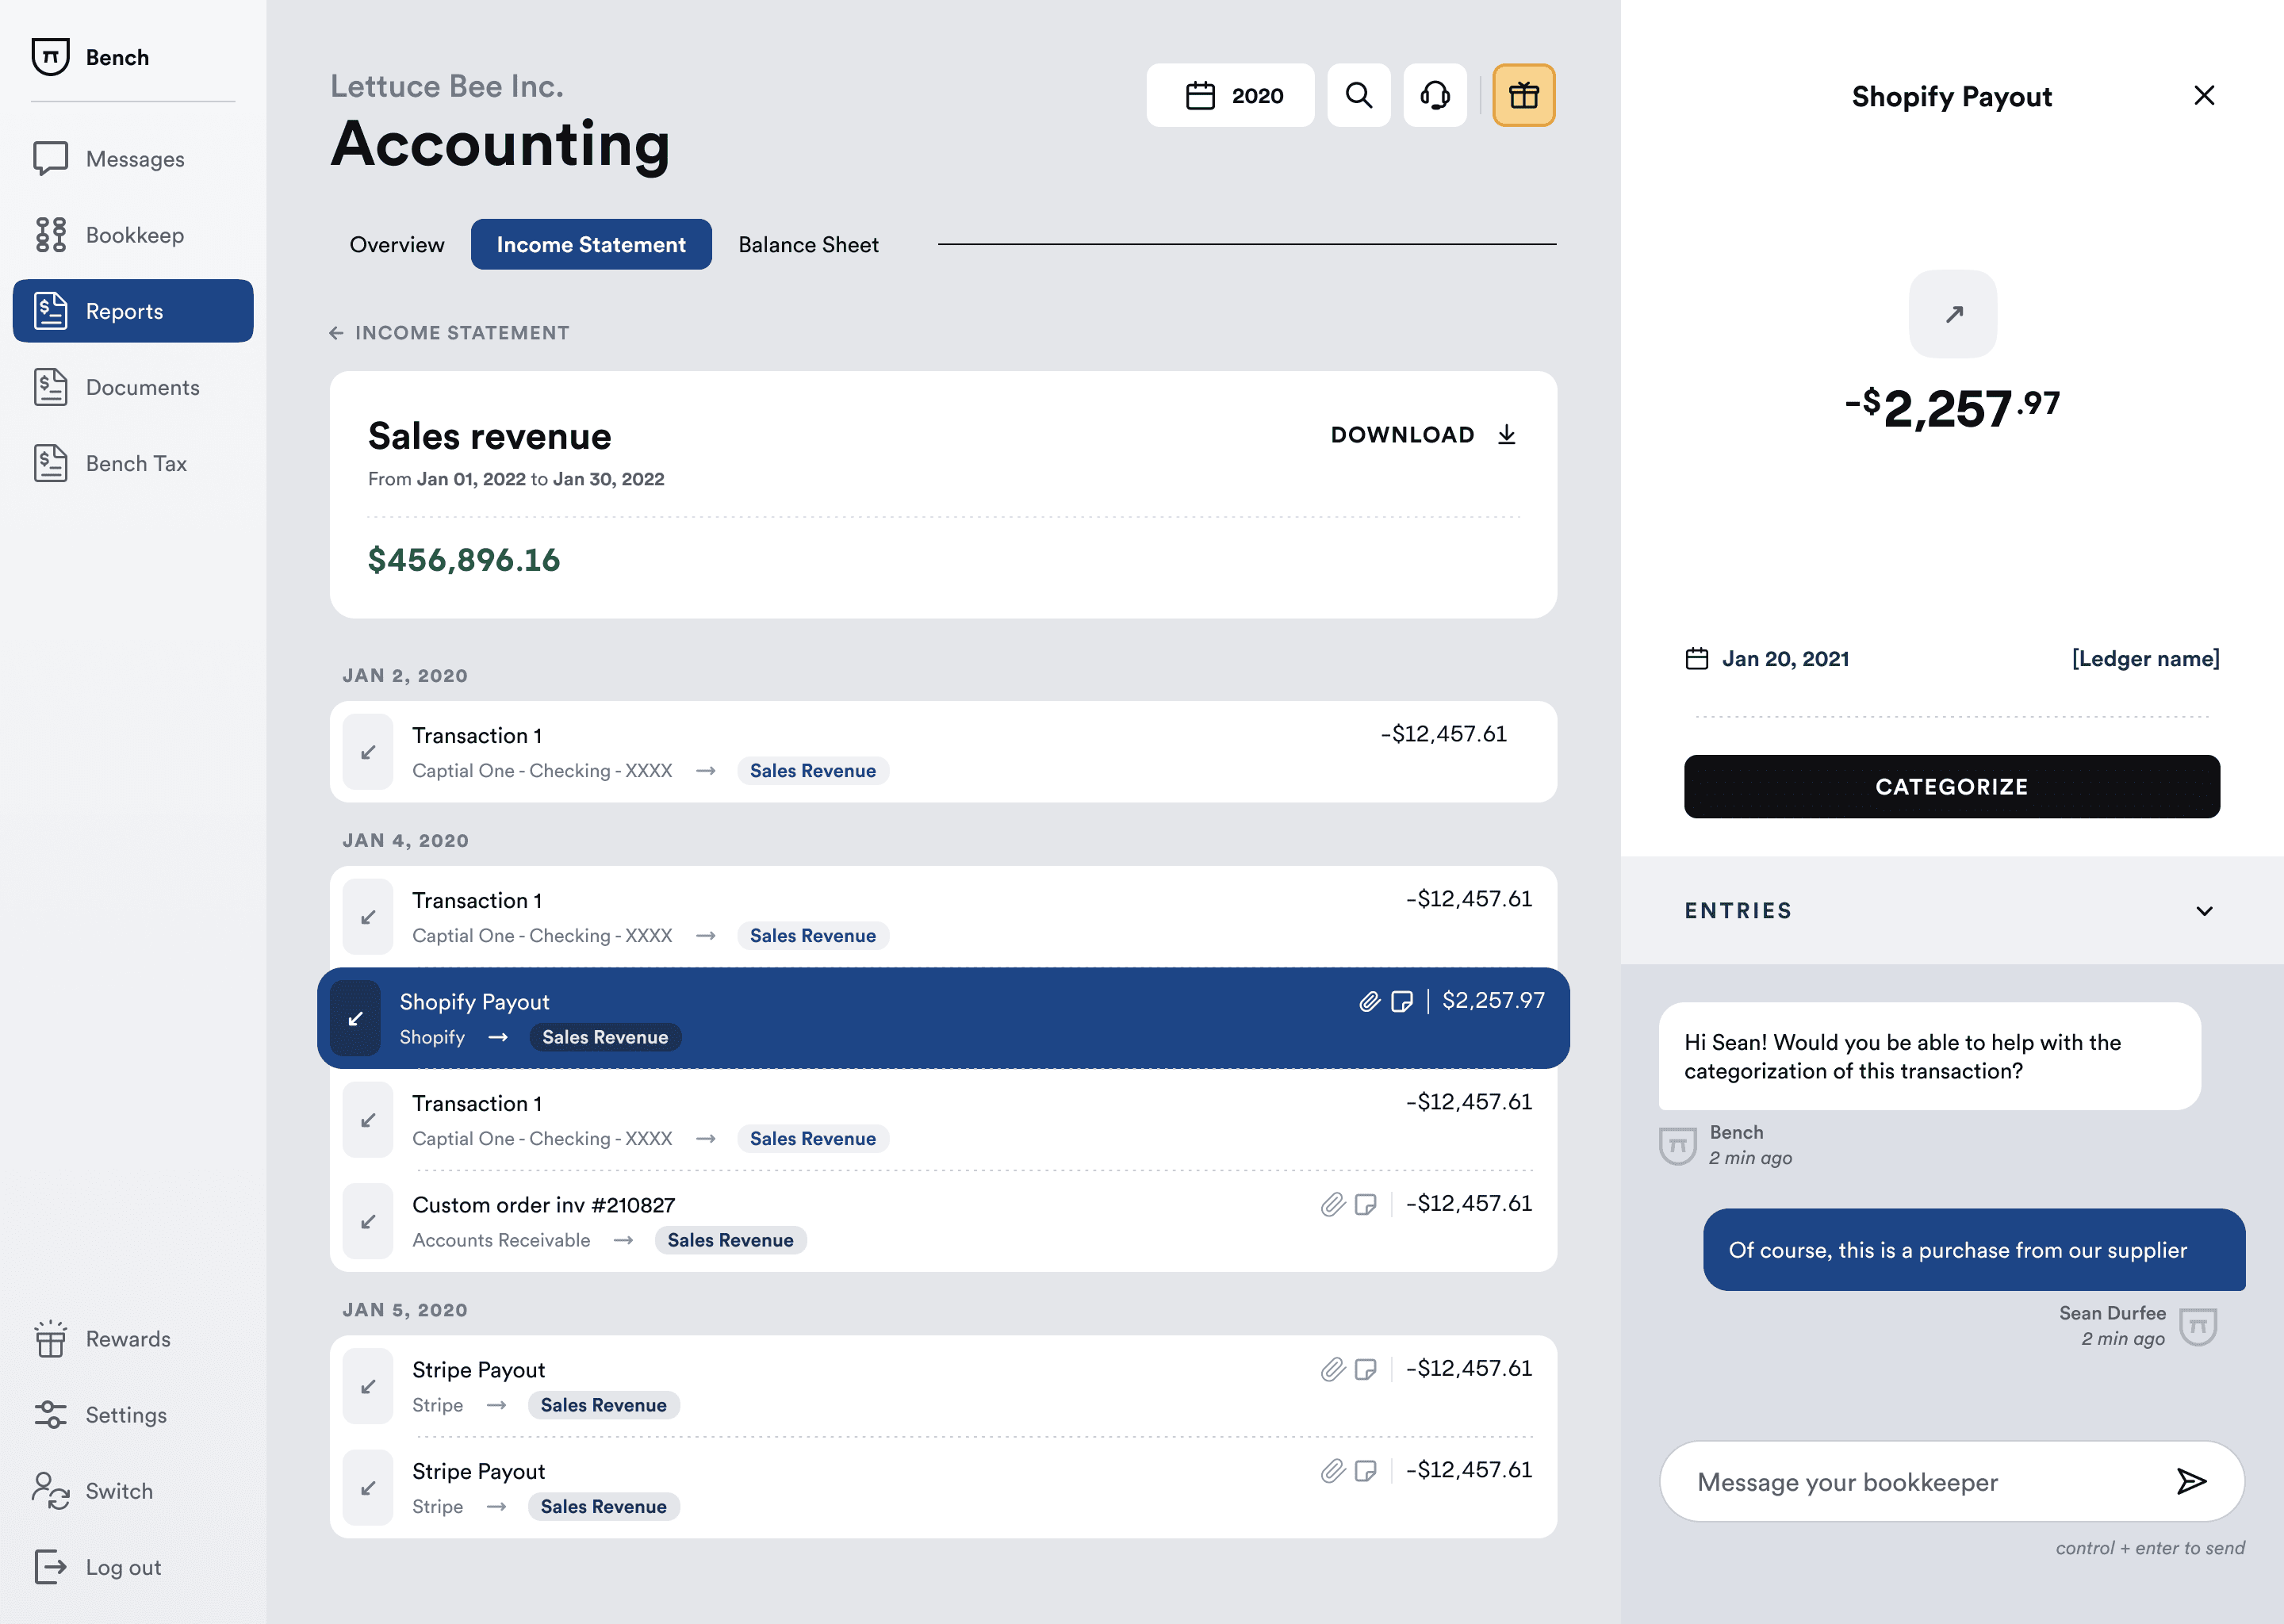This screenshot has height=1624, width=2284.
Task: Click the download arrow icon
Action: (x=1506, y=434)
